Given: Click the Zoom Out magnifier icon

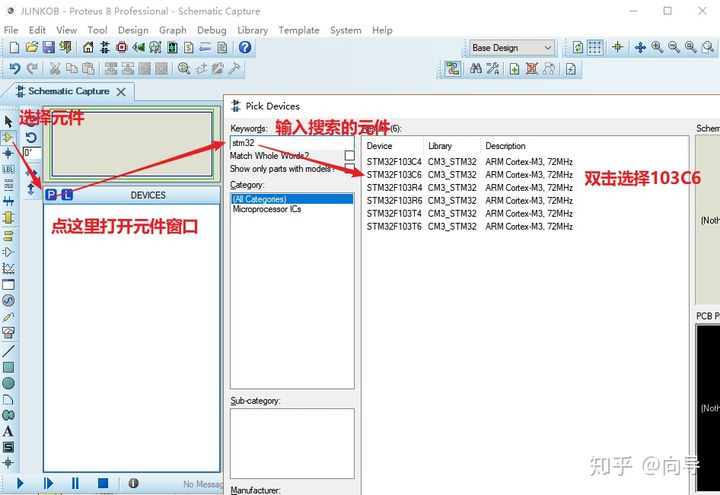Looking at the screenshot, I should pos(674,47).
